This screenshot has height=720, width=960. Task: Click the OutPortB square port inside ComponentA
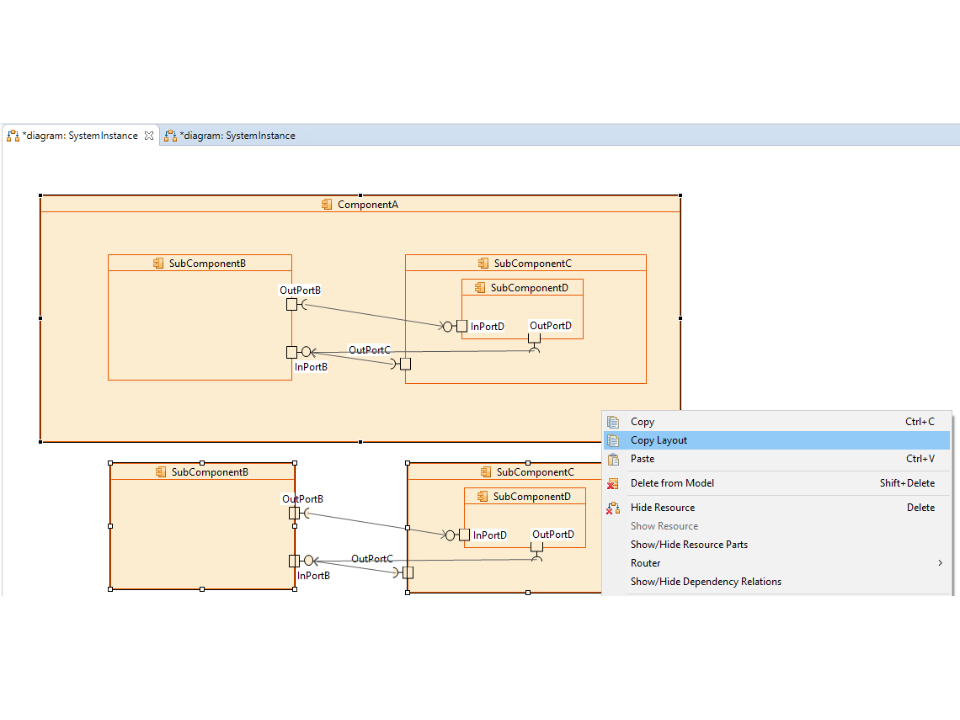tap(292, 305)
